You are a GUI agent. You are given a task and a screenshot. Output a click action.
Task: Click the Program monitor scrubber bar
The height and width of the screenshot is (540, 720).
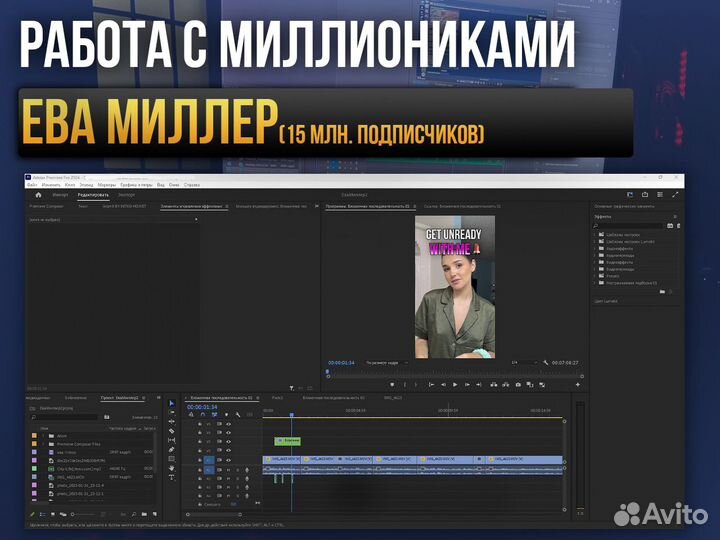(455, 377)
